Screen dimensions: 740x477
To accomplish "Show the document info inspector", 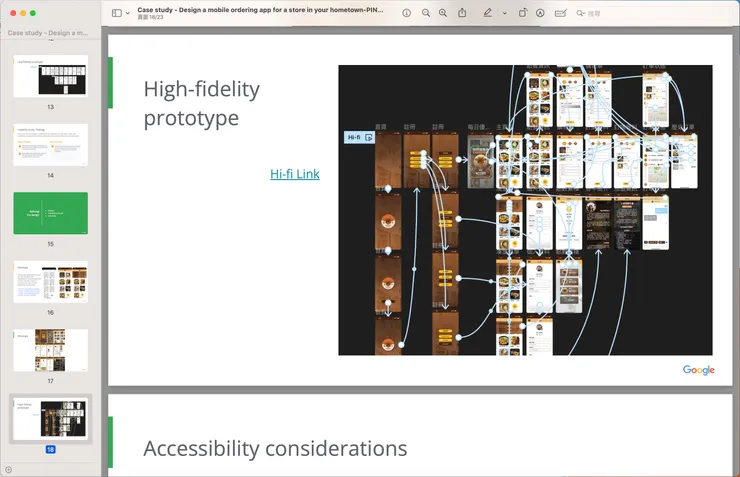I will (x=406, y=13).
